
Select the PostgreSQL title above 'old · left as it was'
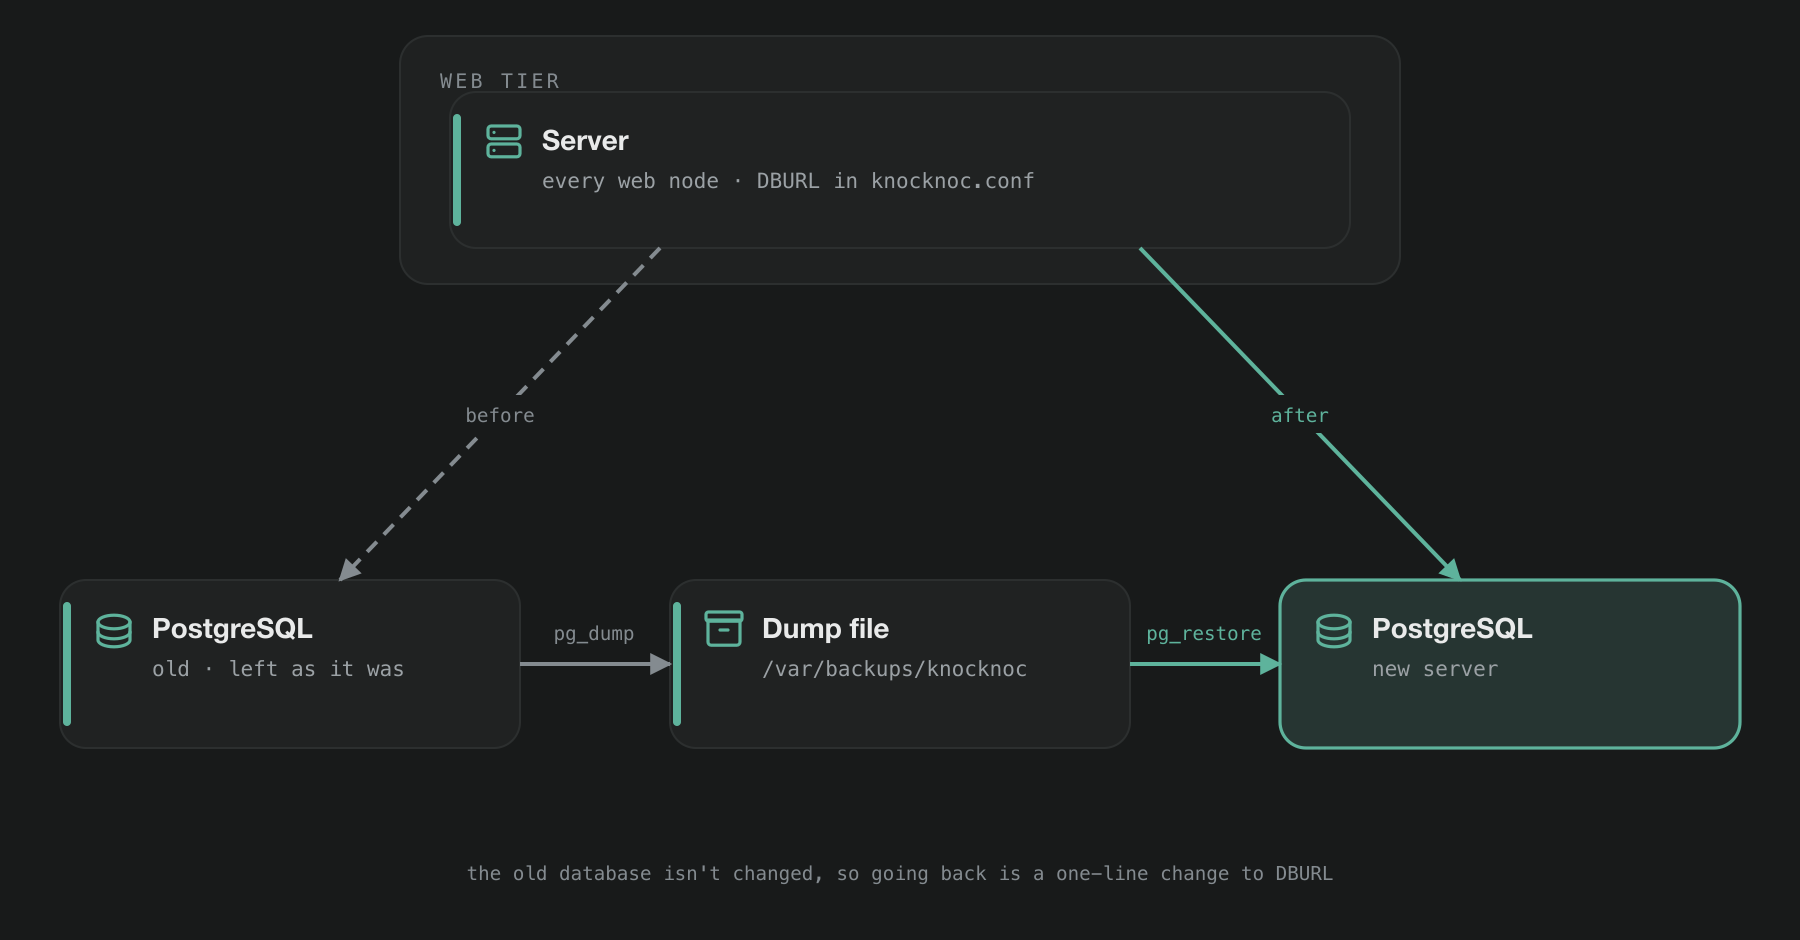coord(232,629)
